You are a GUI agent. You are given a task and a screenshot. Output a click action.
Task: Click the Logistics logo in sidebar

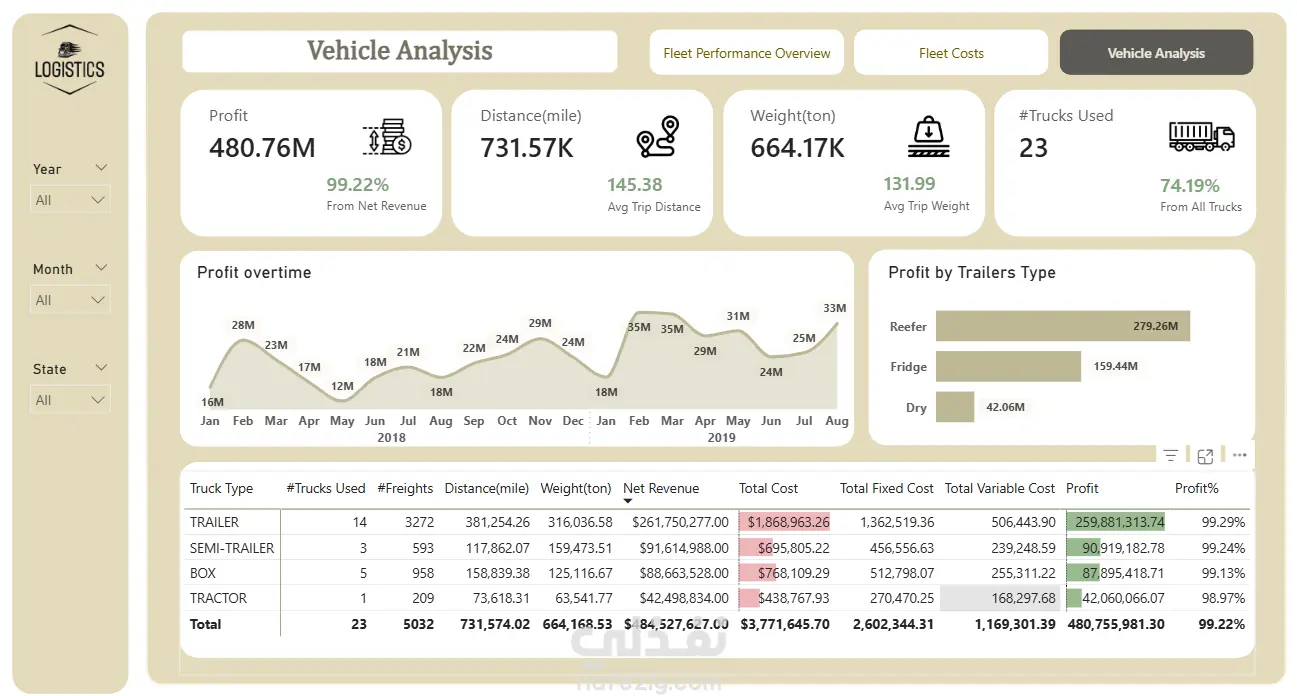click(69, 60)
